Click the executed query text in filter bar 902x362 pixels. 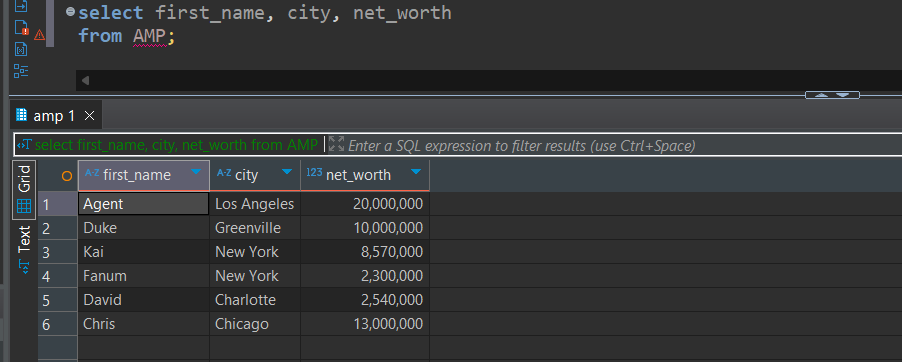[x=176, y=145]
